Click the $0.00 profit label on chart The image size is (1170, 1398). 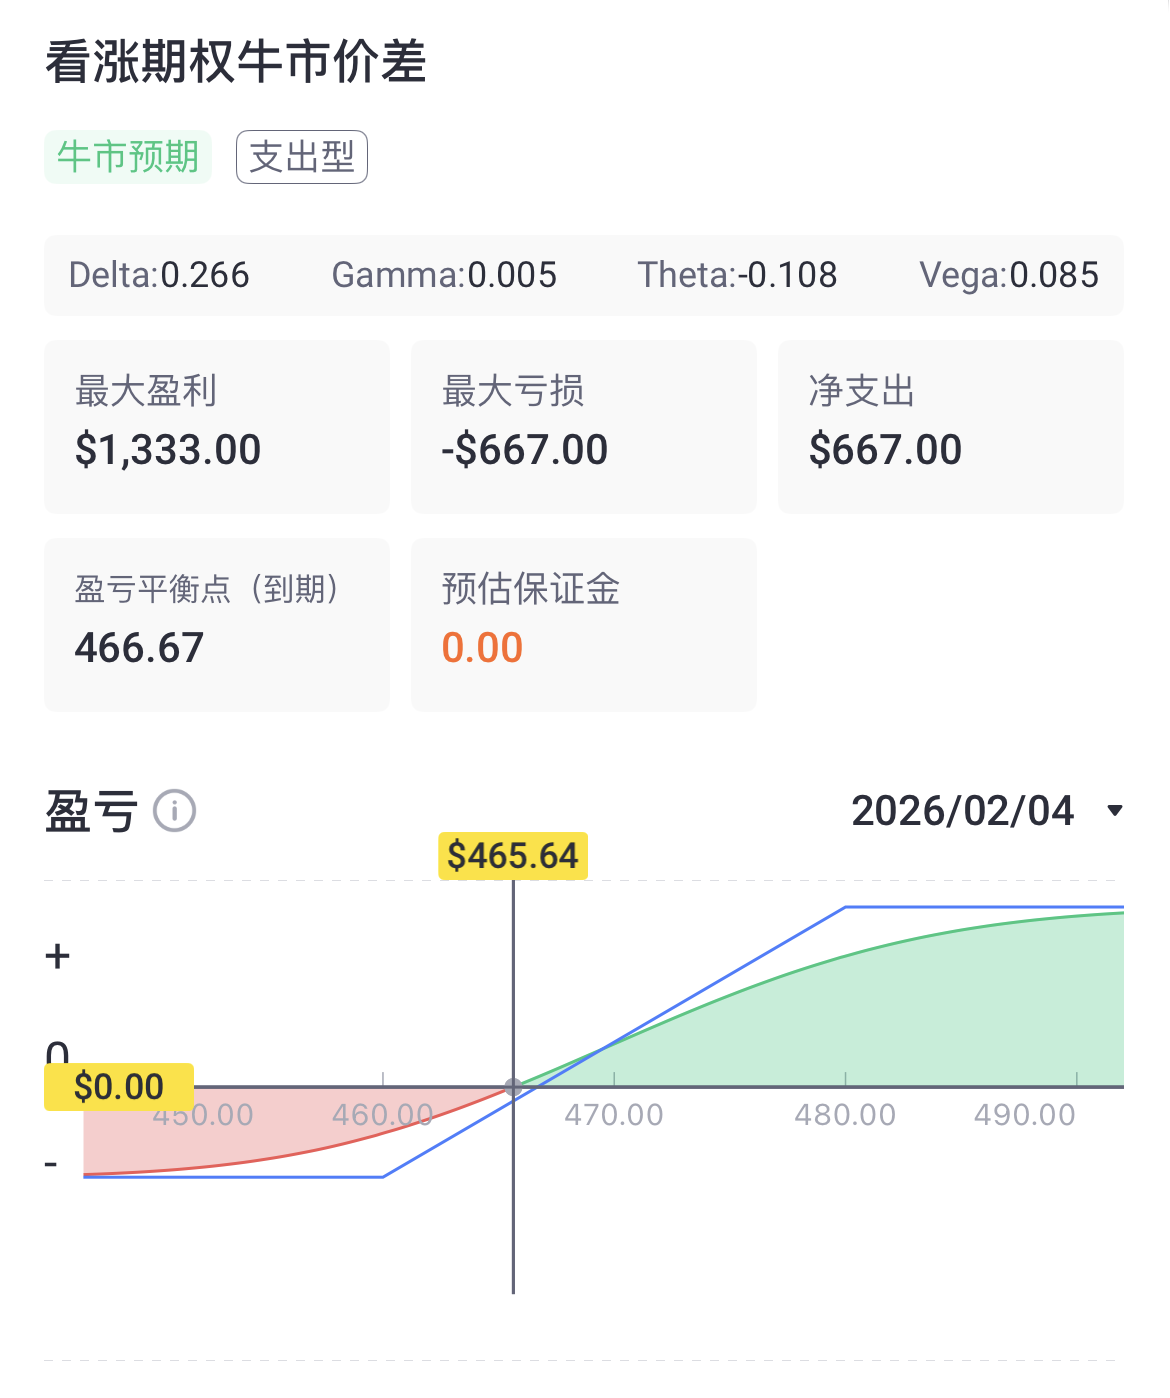pos(119,1086)
